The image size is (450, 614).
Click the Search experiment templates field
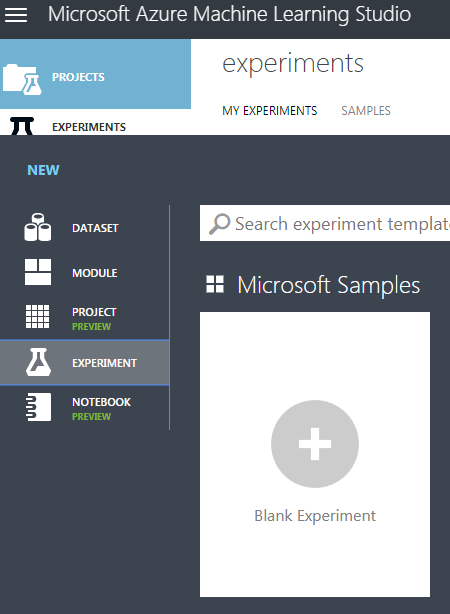point(325,223)
